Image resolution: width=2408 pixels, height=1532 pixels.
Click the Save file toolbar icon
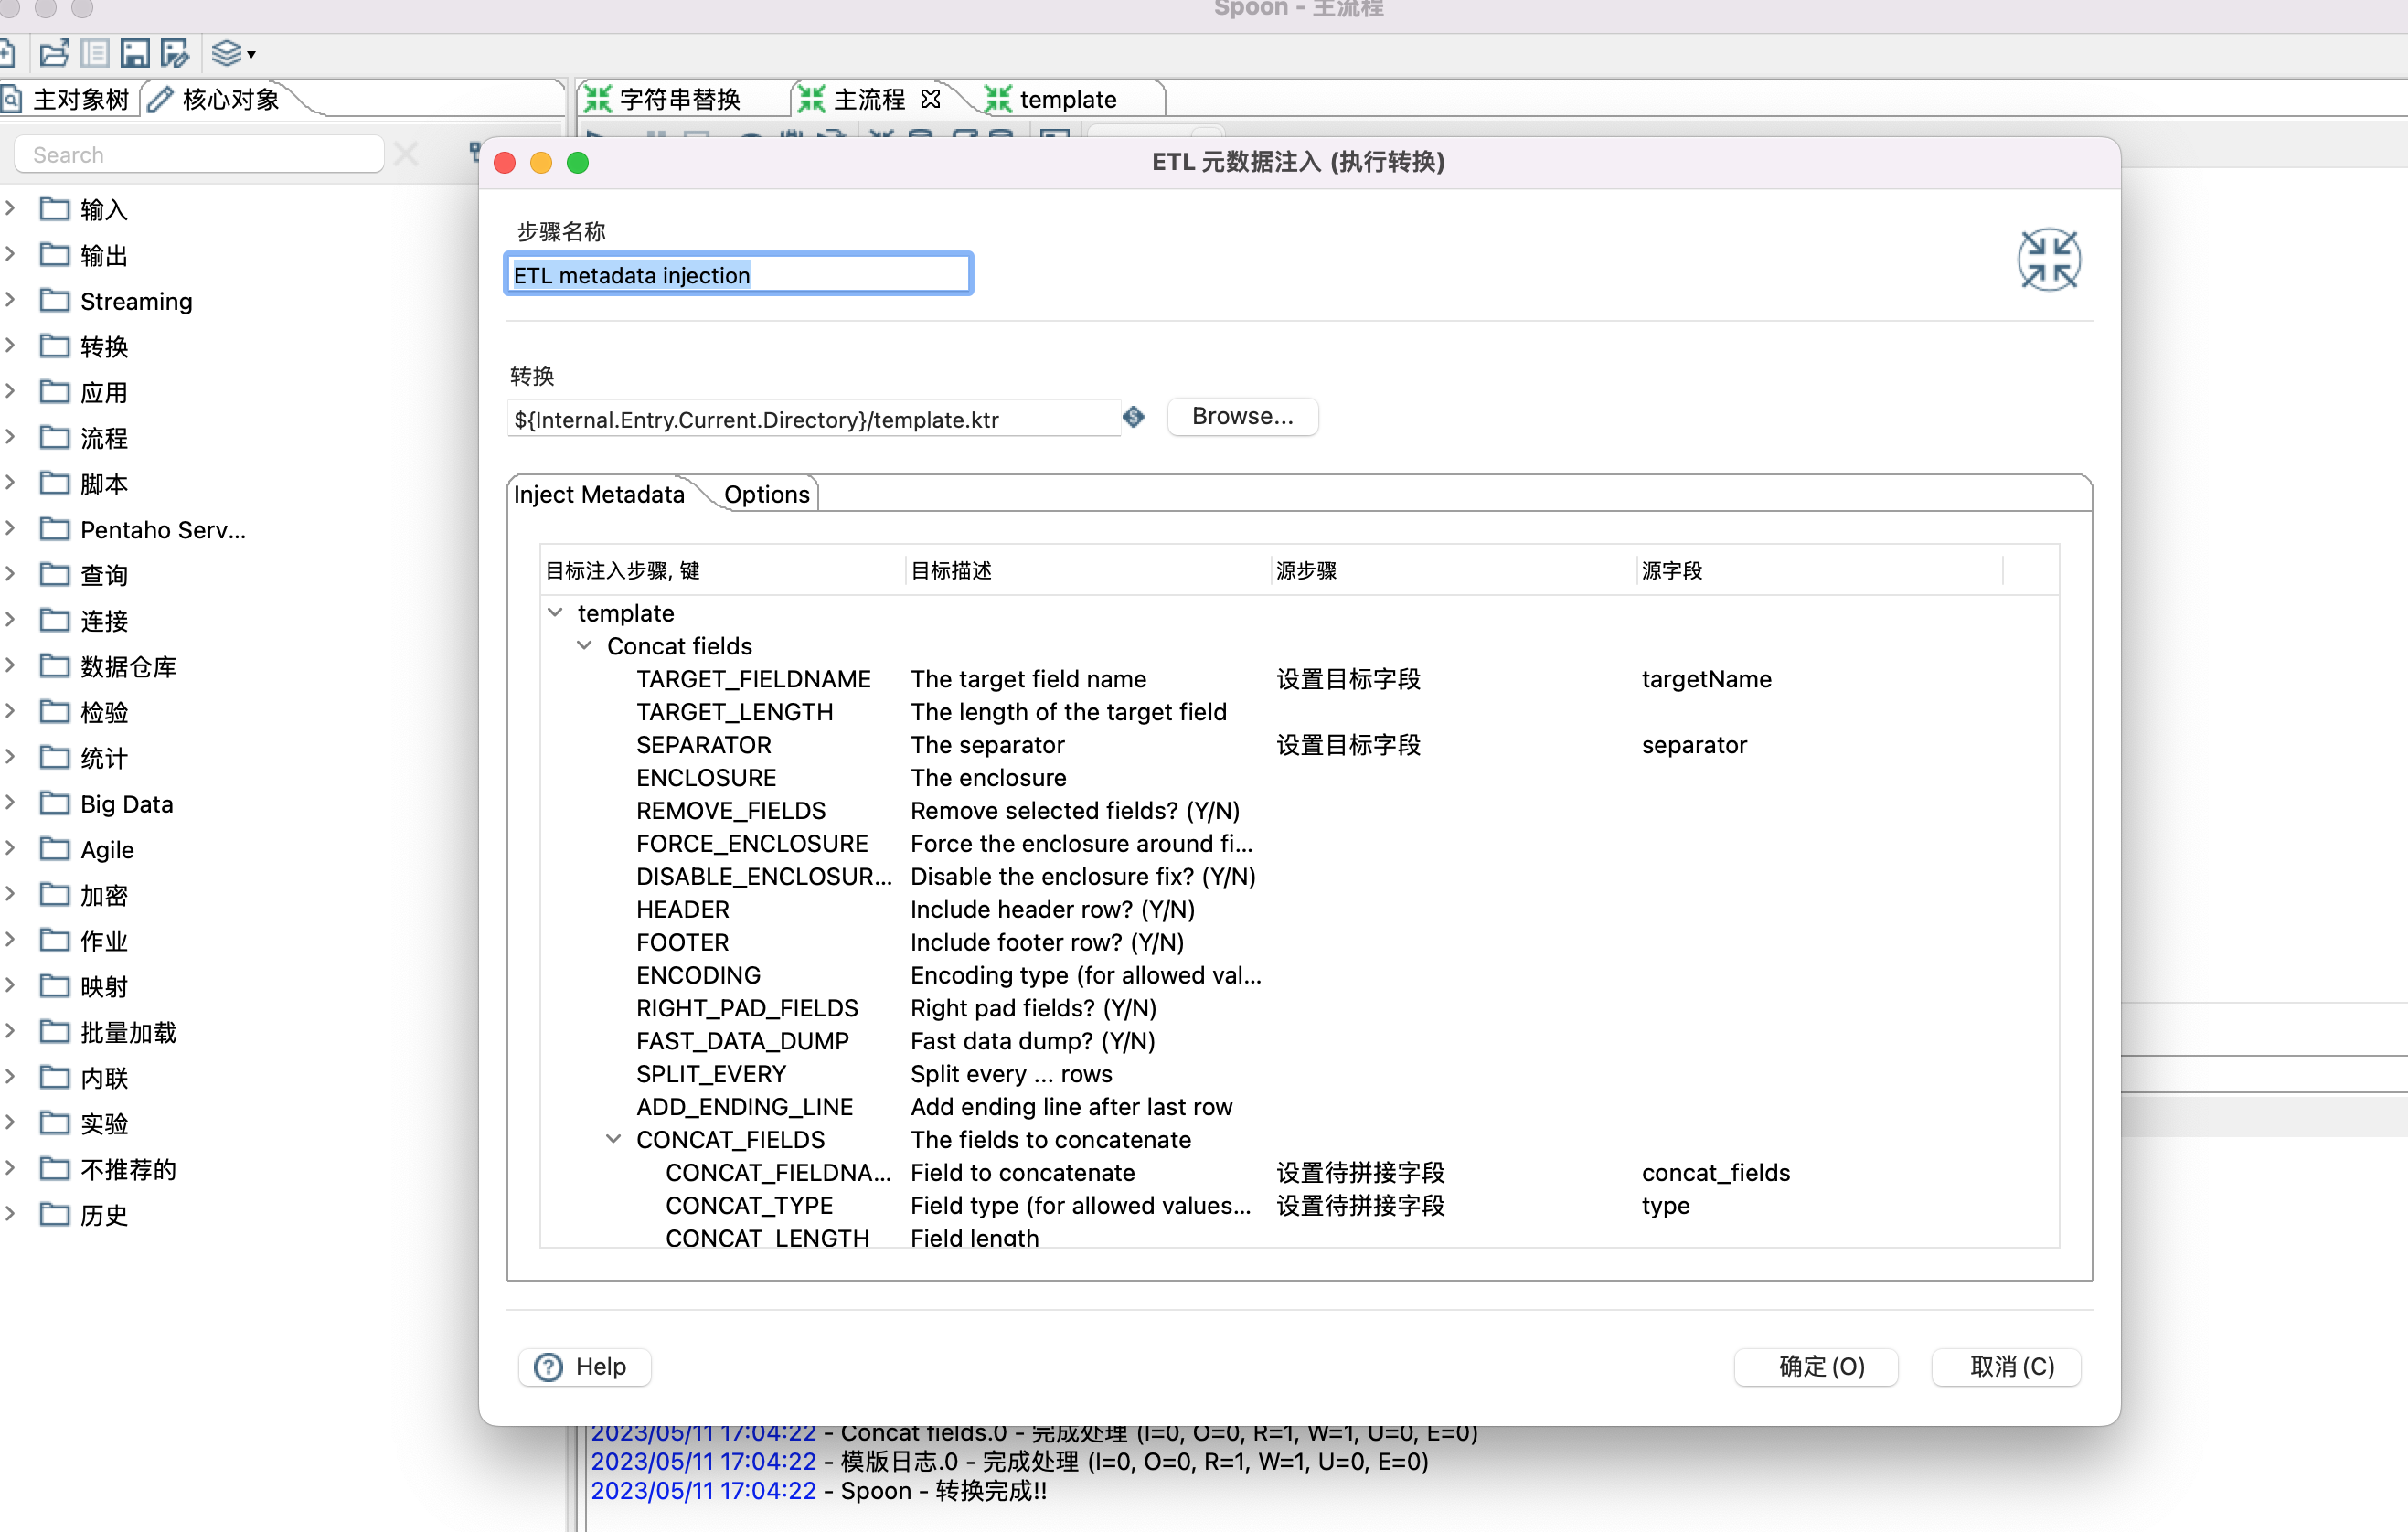pos(134,53)
